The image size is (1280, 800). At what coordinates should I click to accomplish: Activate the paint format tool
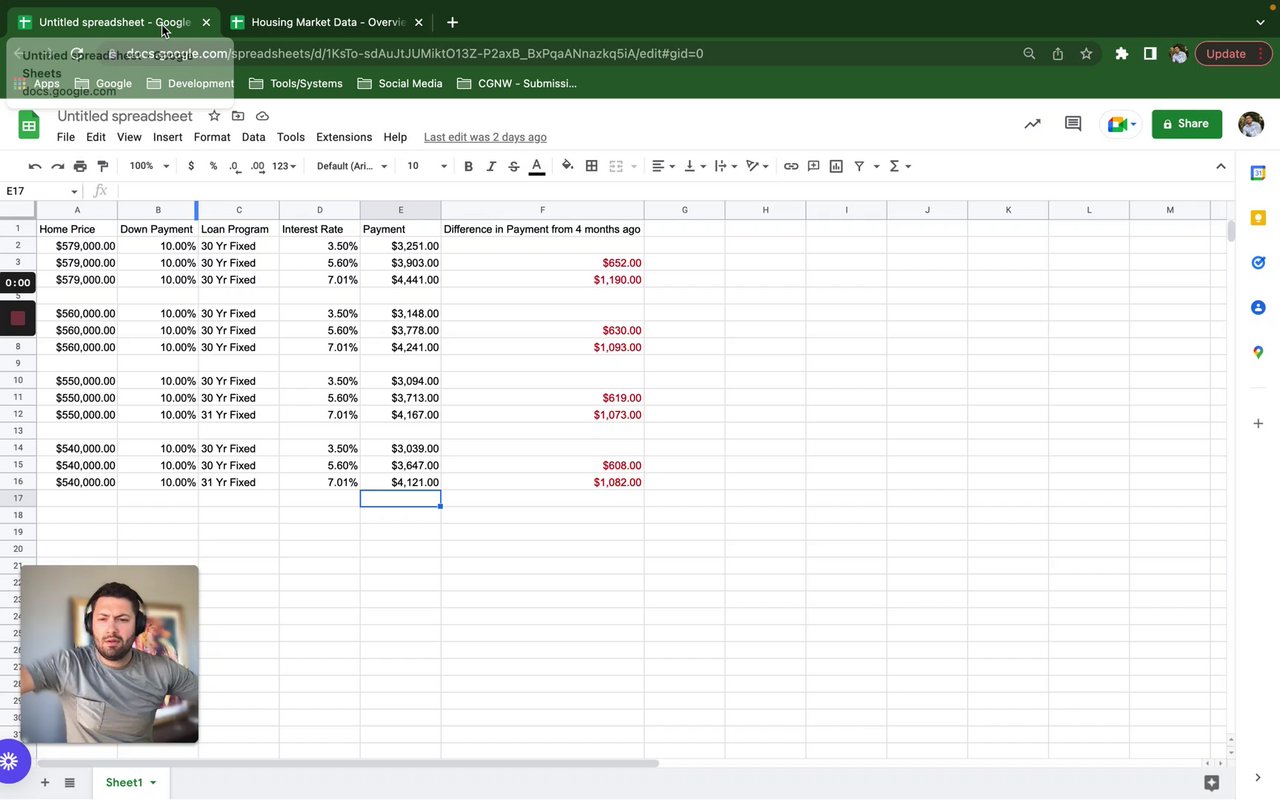click(102, 166)
